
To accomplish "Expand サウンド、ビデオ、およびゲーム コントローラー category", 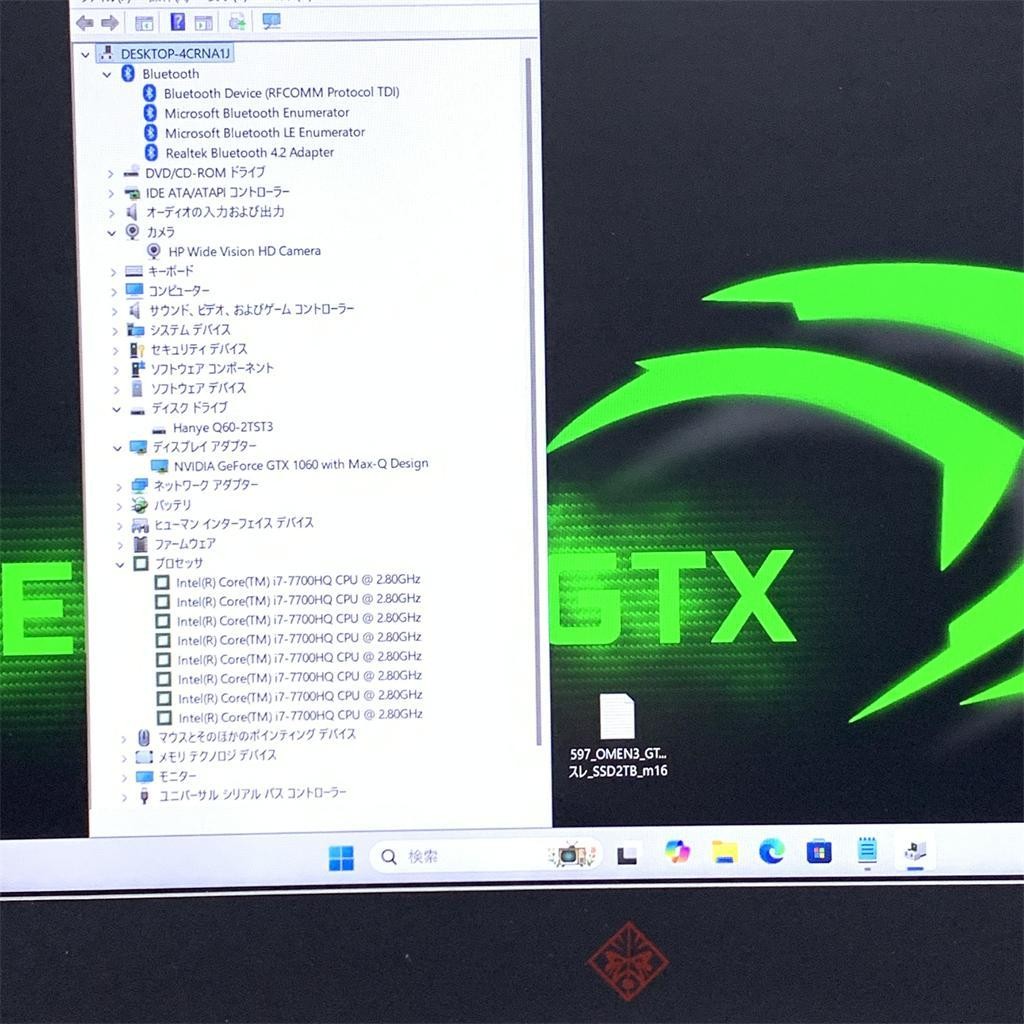I will tap(115, 312).
